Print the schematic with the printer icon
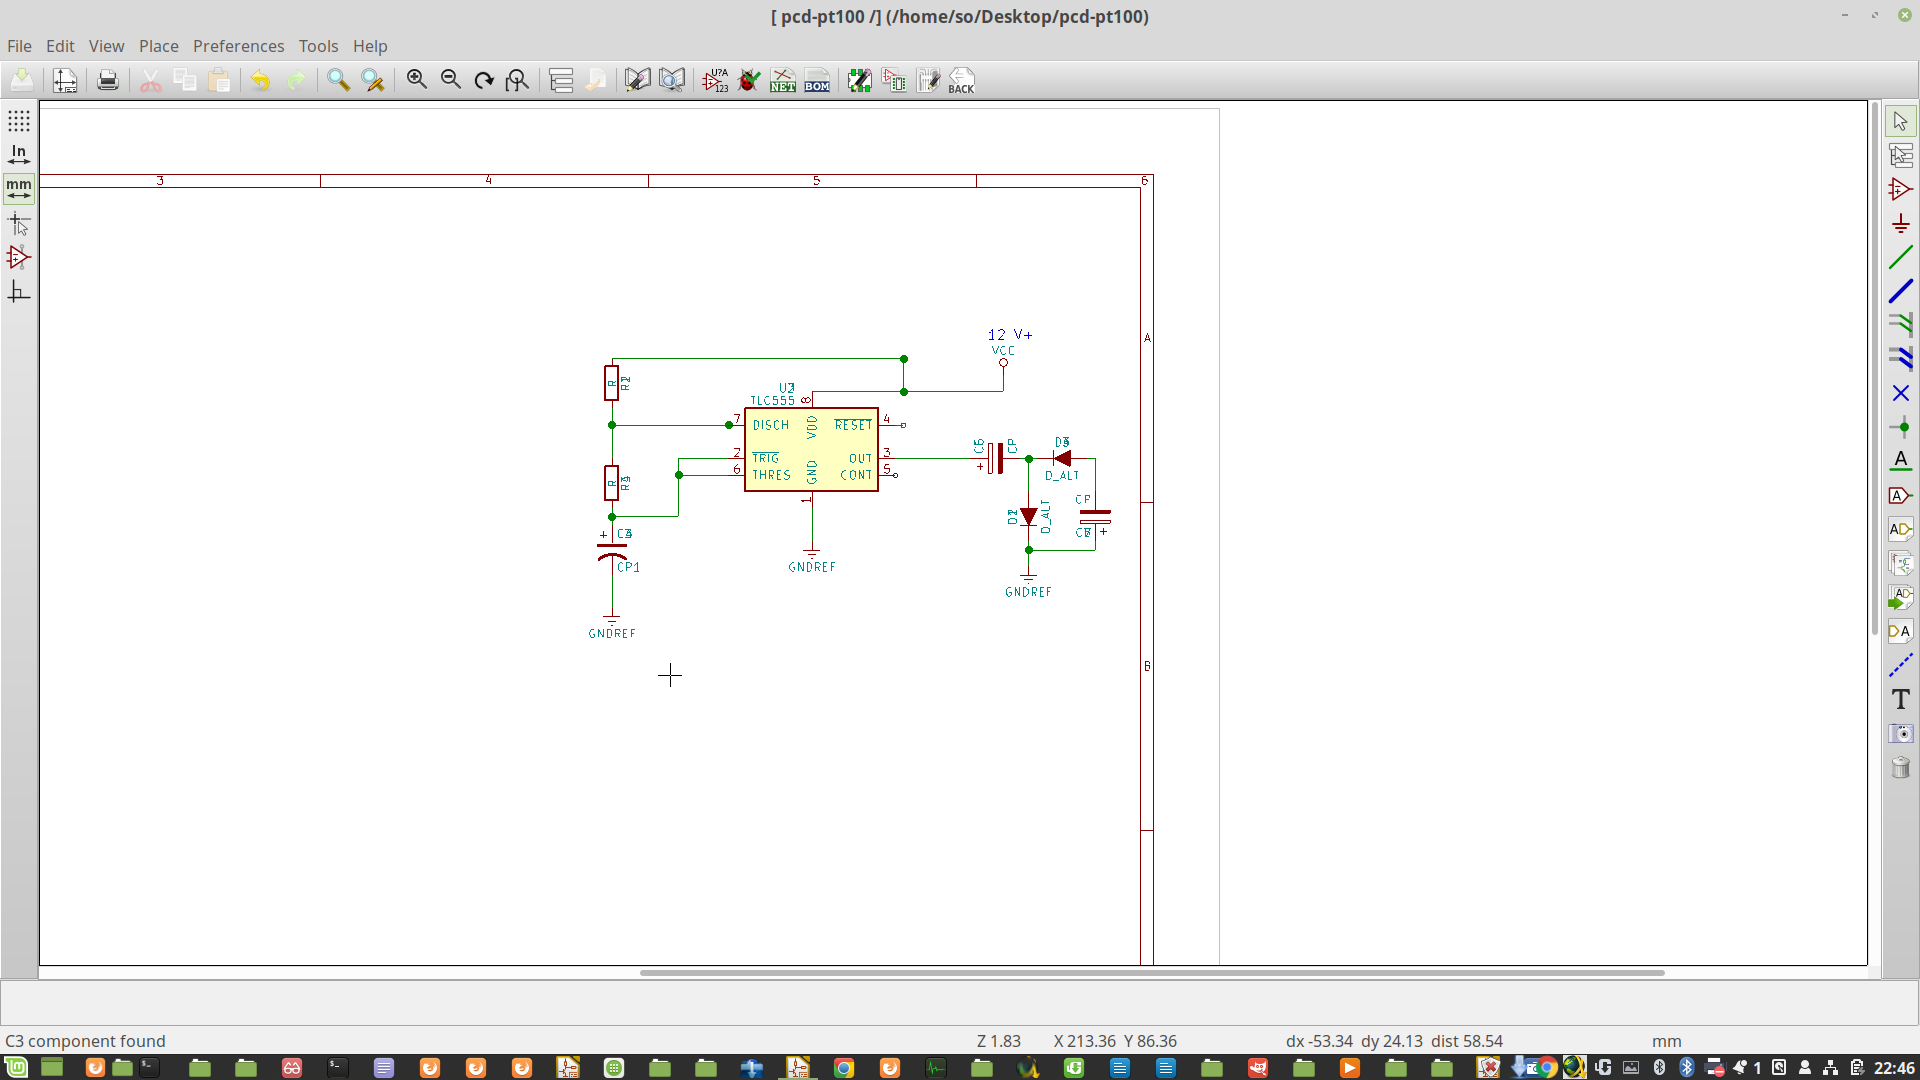This screenshot has width=1920, height=1080. (x=108, y=81)
